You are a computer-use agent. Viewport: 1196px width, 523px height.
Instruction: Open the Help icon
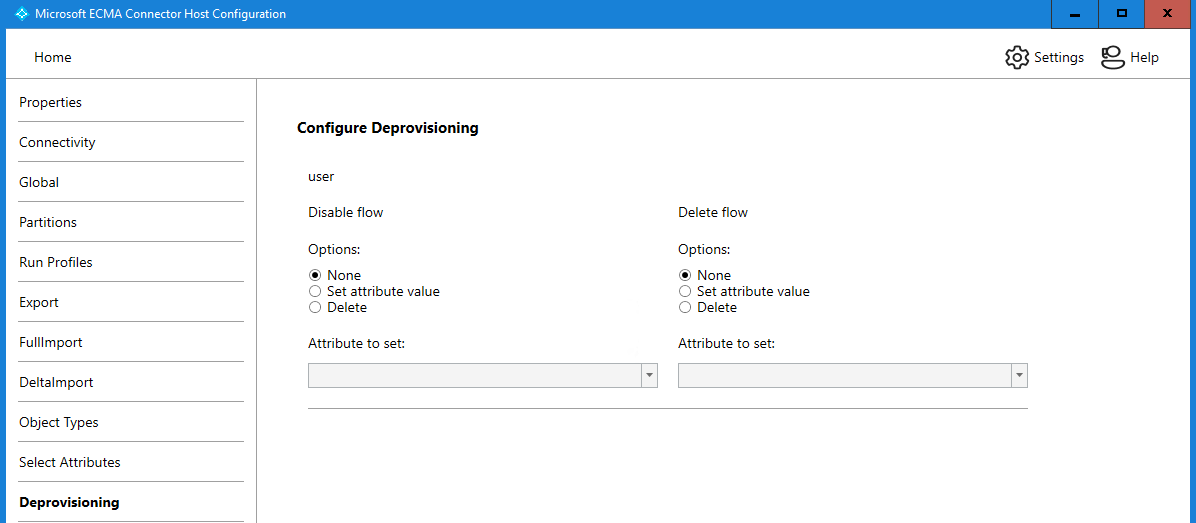point(1112,57)
